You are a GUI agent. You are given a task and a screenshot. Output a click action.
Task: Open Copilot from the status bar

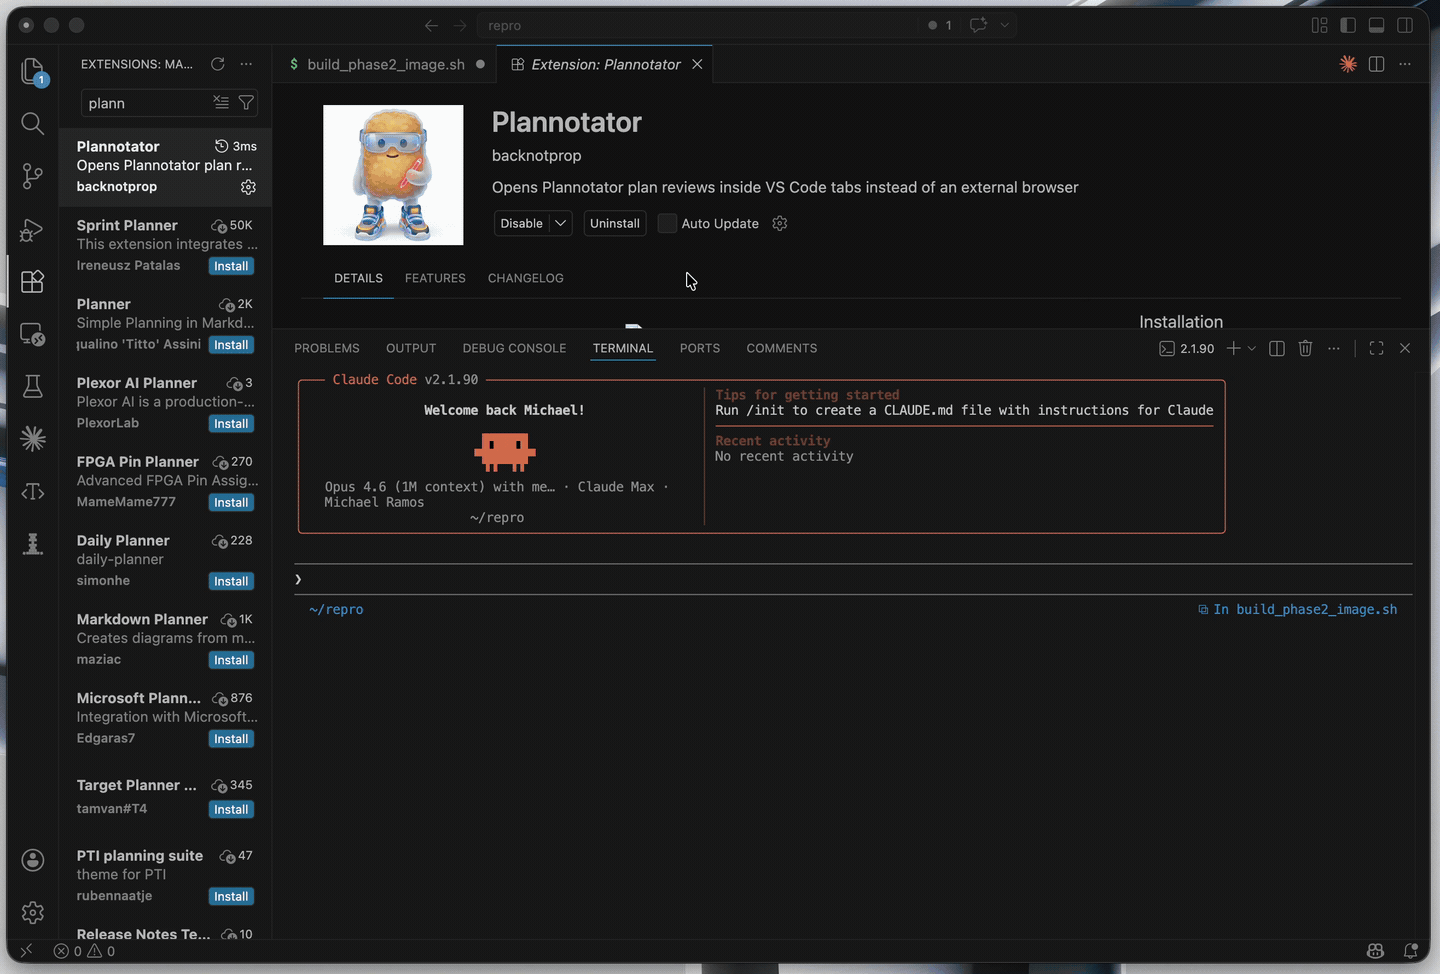tap(1374, 951)
